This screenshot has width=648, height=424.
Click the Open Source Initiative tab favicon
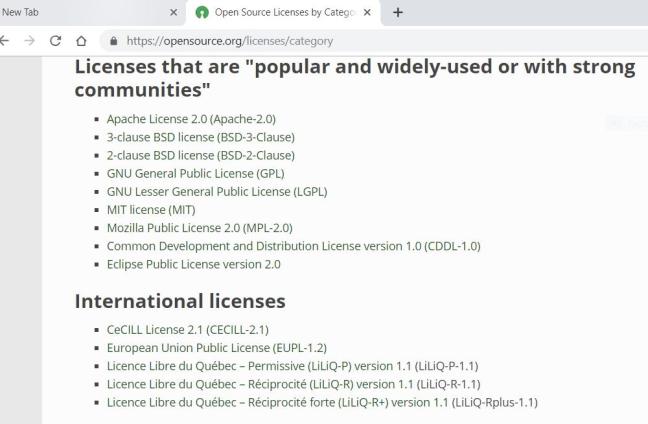tap(202, 12)
